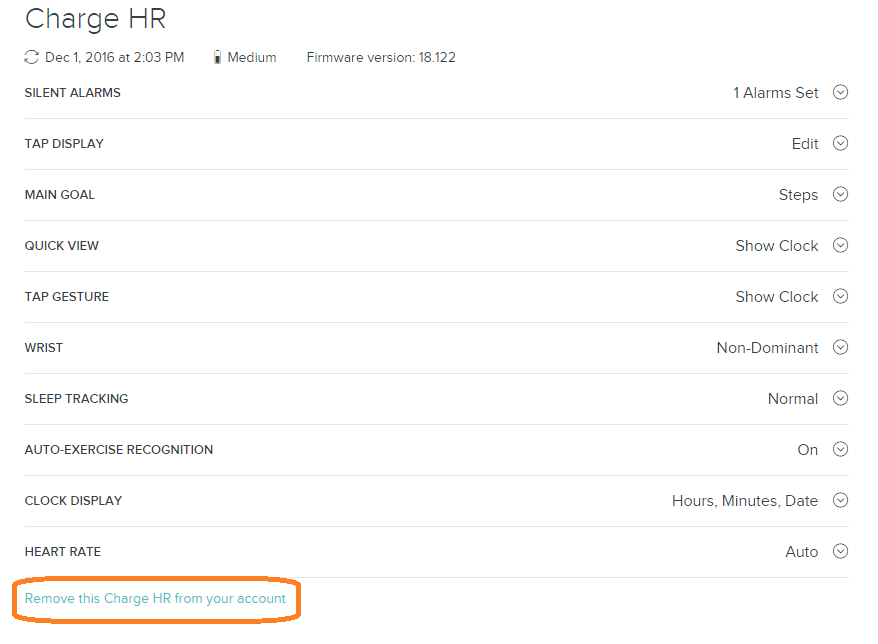Expand the Auto-Exercise Recognition chevron
This screenshot has height=644, width=878.
click(840, 449)
